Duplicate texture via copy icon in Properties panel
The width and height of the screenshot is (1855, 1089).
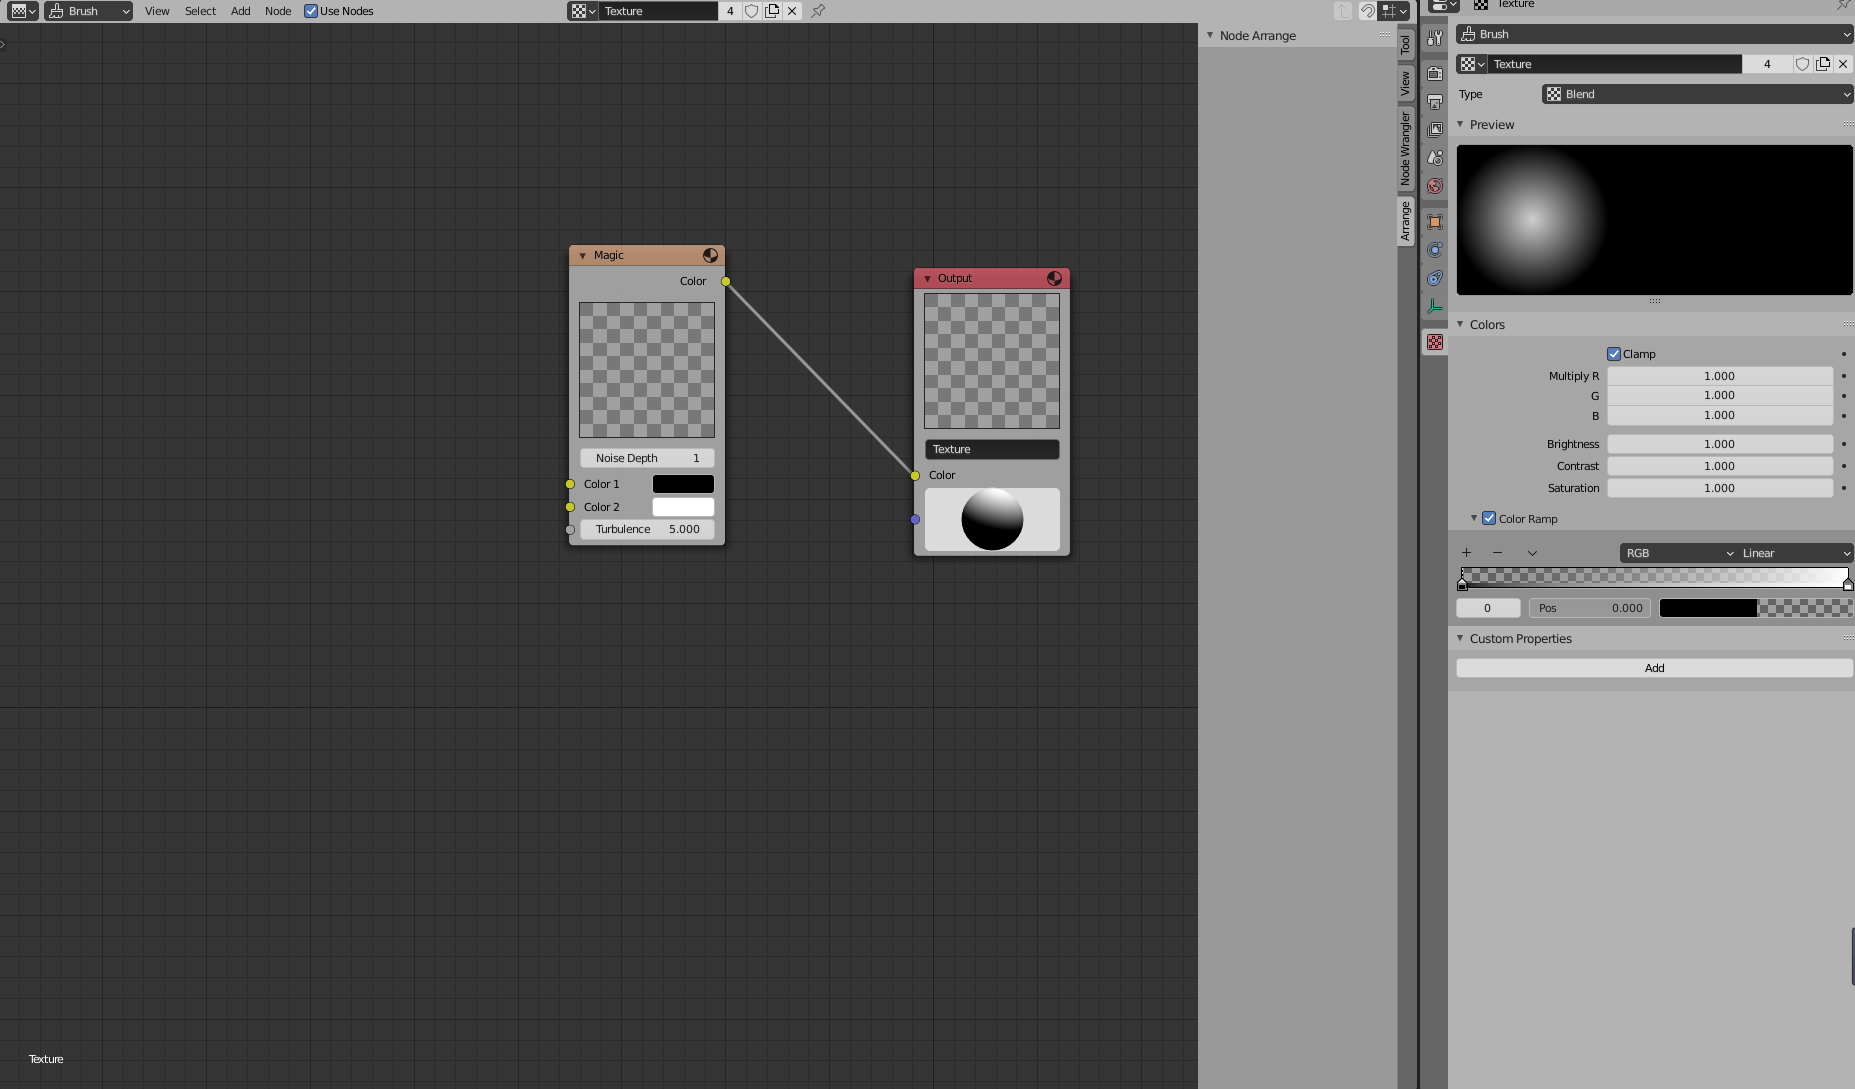point(1823,64)
